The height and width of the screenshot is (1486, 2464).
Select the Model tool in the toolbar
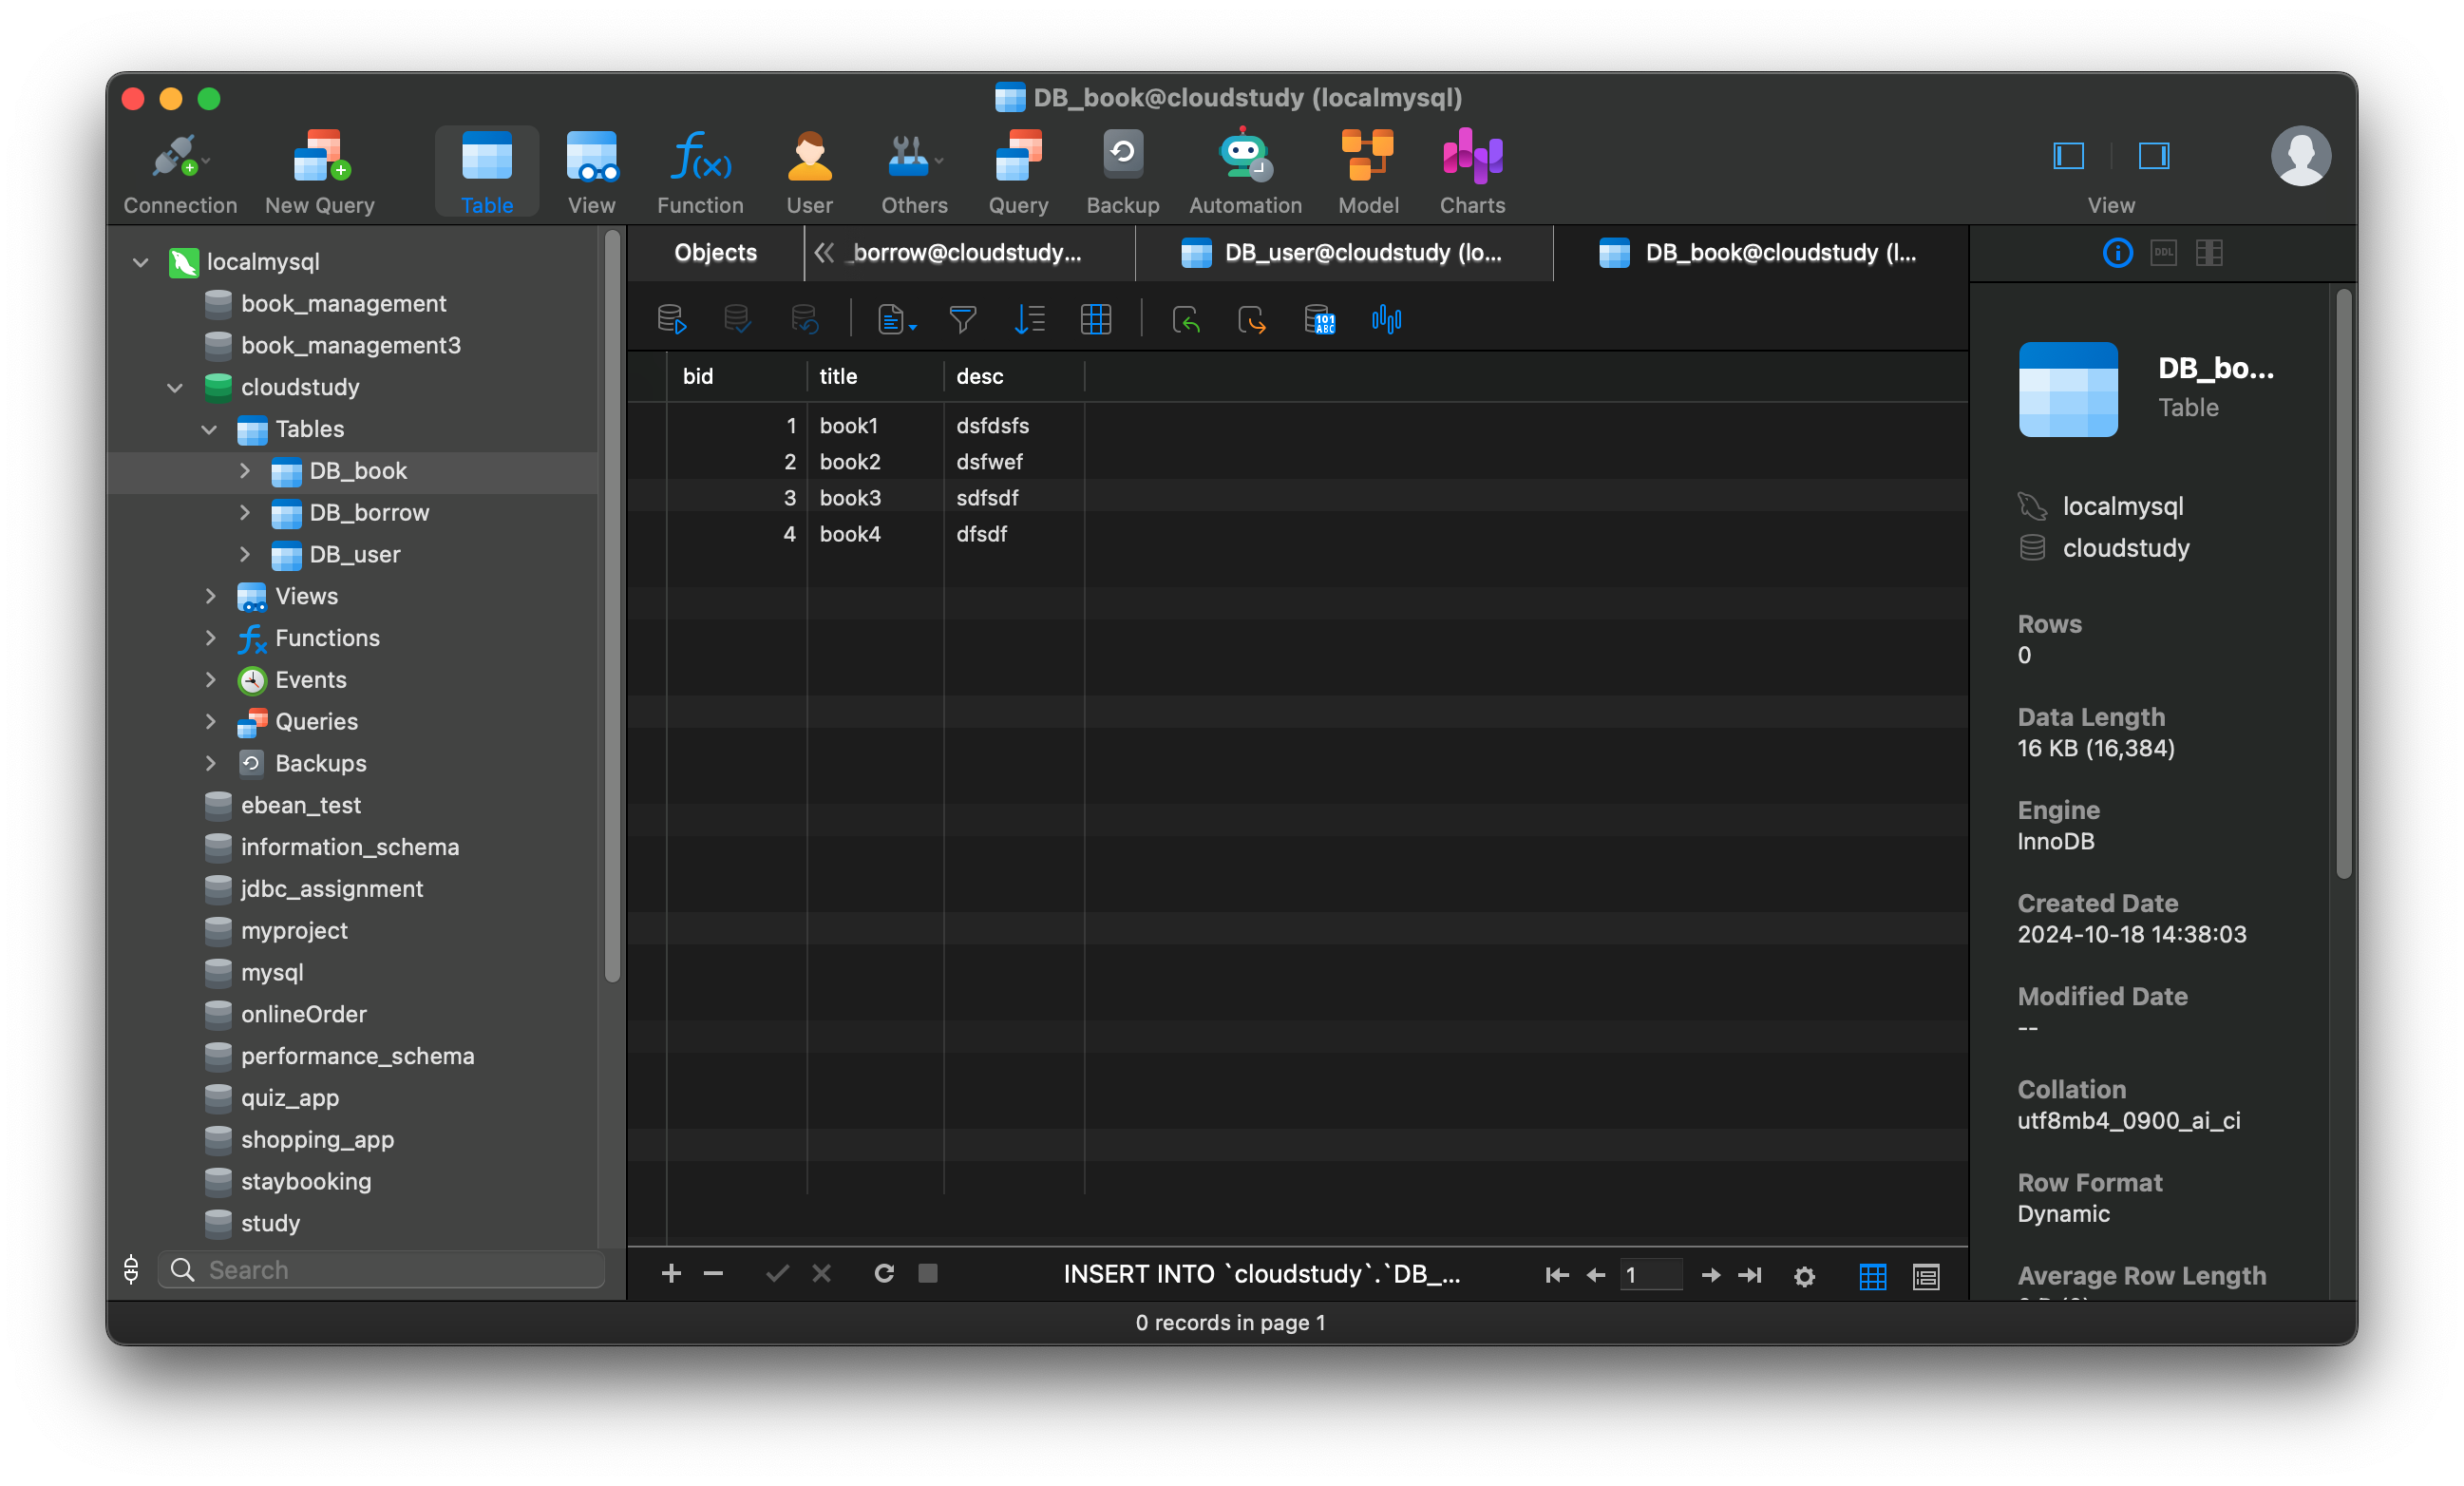(1367, 170)
